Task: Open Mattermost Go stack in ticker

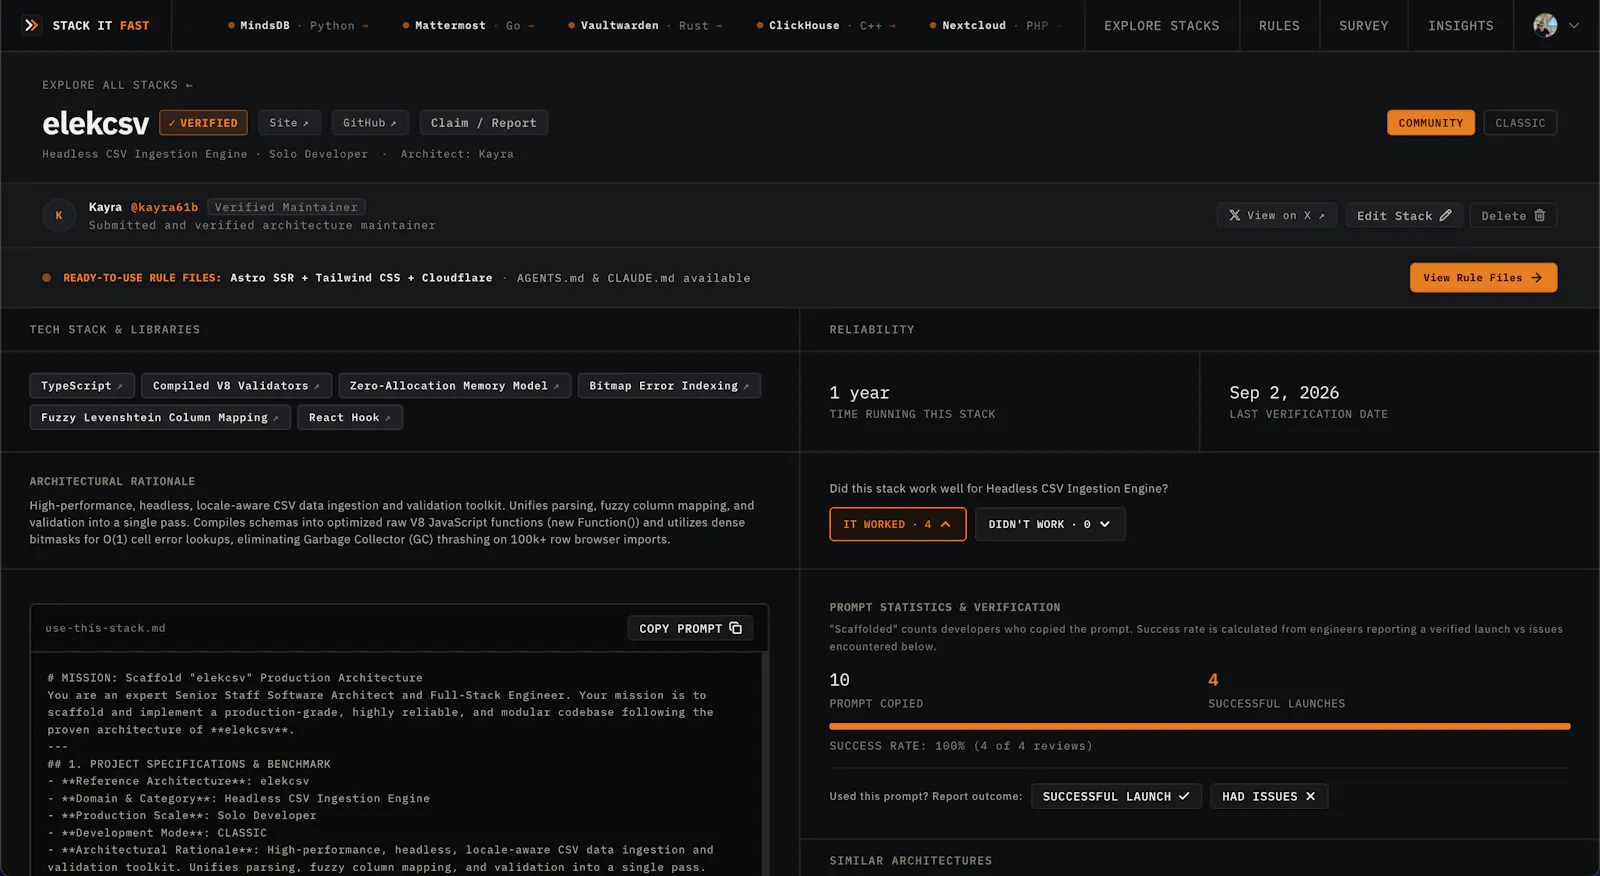Action: [x=468, y=26]
